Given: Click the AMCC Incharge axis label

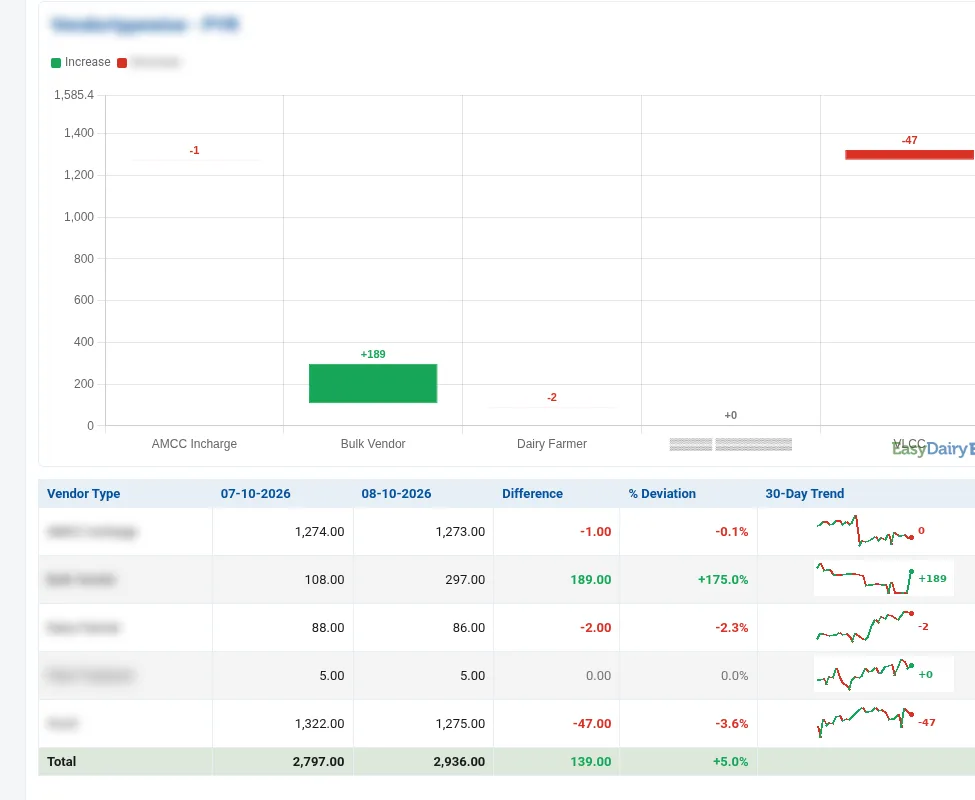Looking at the screenshot, I should click(x=194, y=444).
